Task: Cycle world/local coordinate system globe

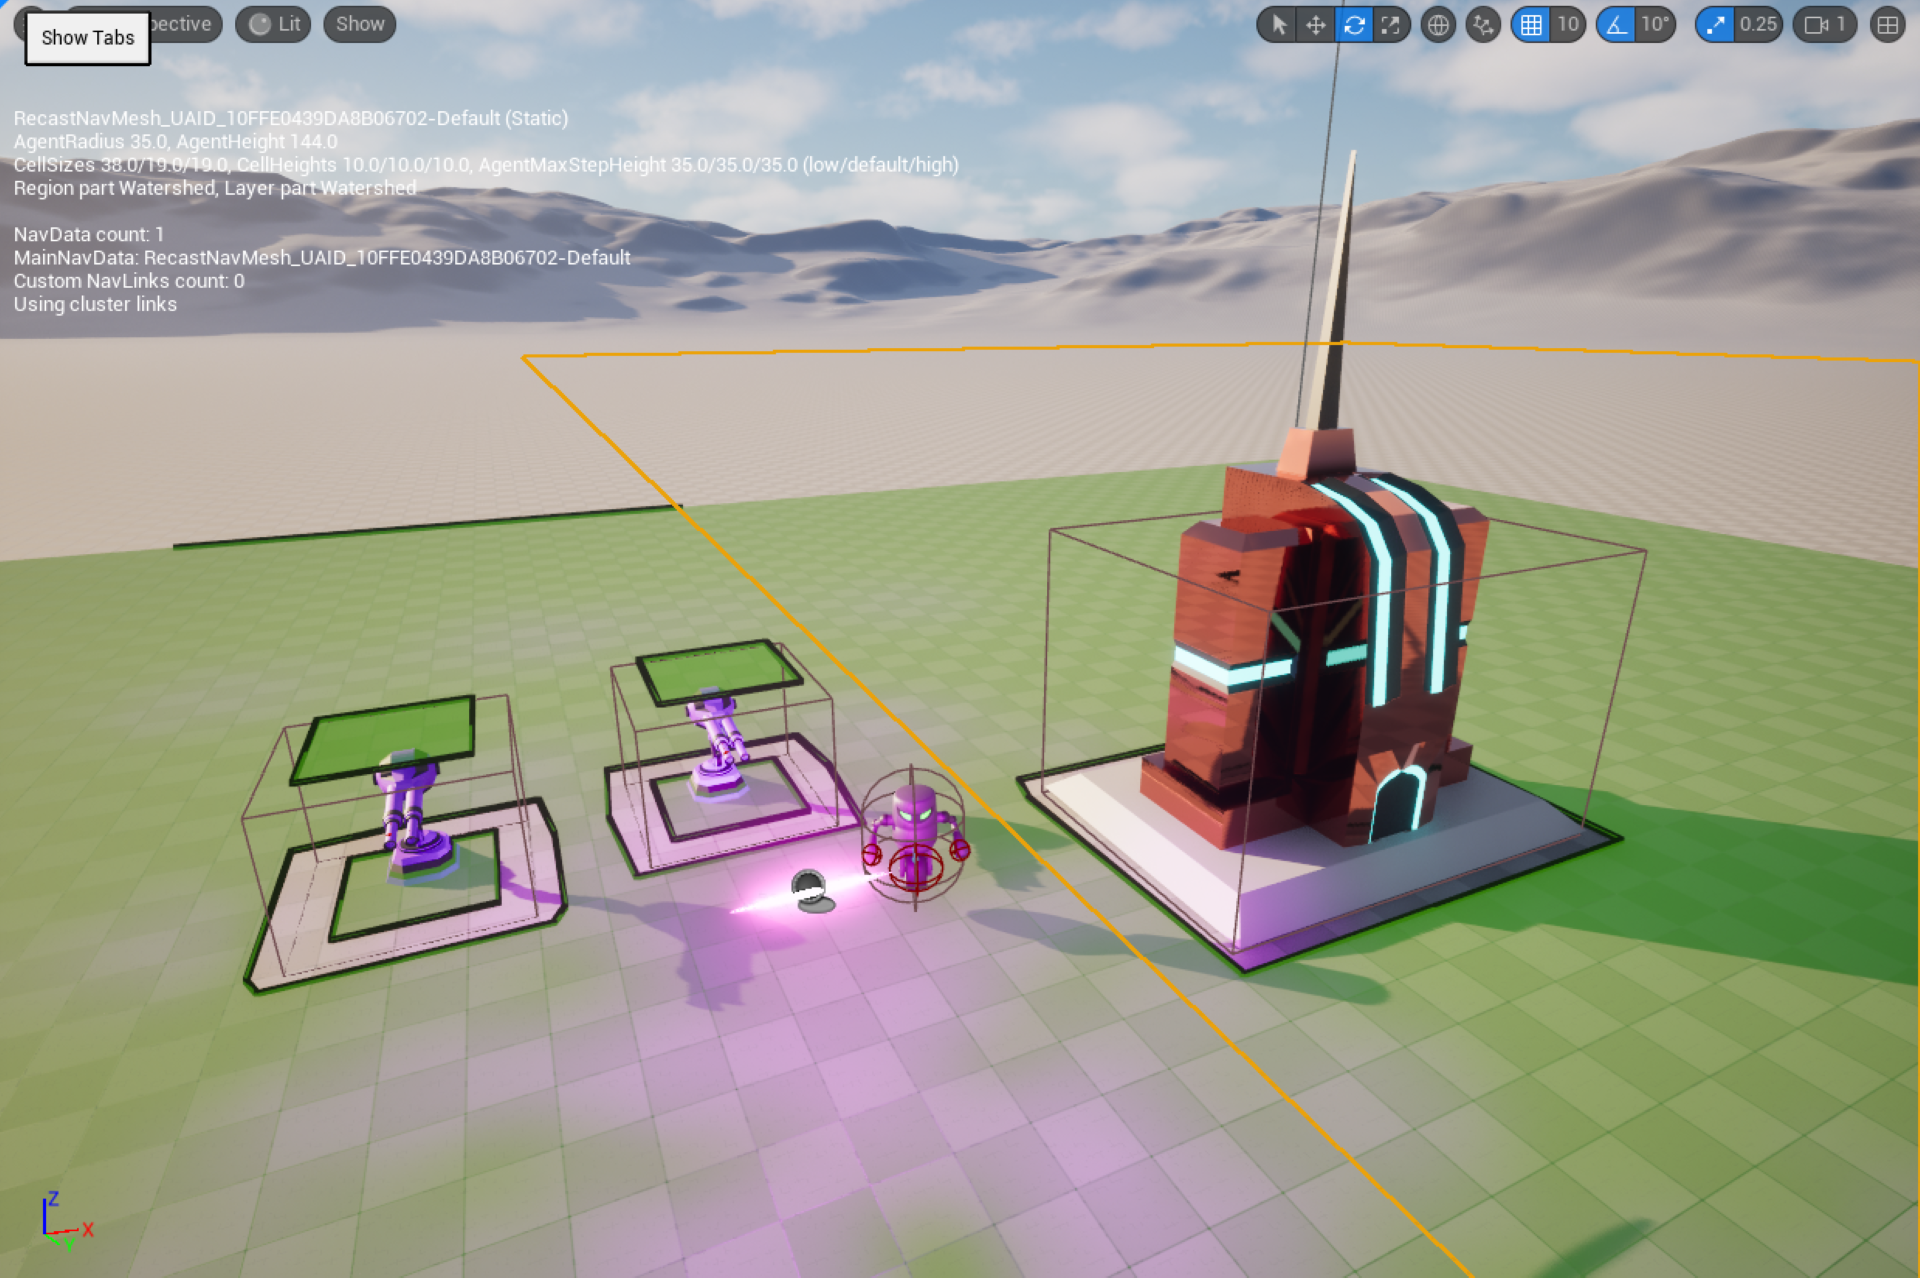Action: 1438,25
